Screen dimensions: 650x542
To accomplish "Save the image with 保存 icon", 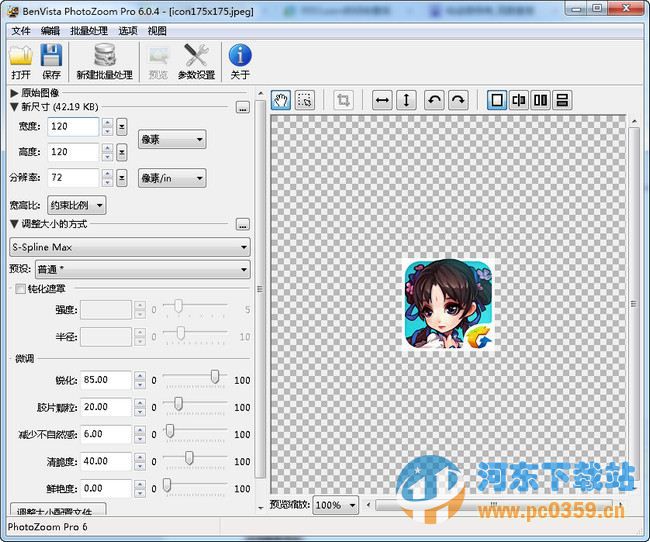I will click(x=51, y=61).
